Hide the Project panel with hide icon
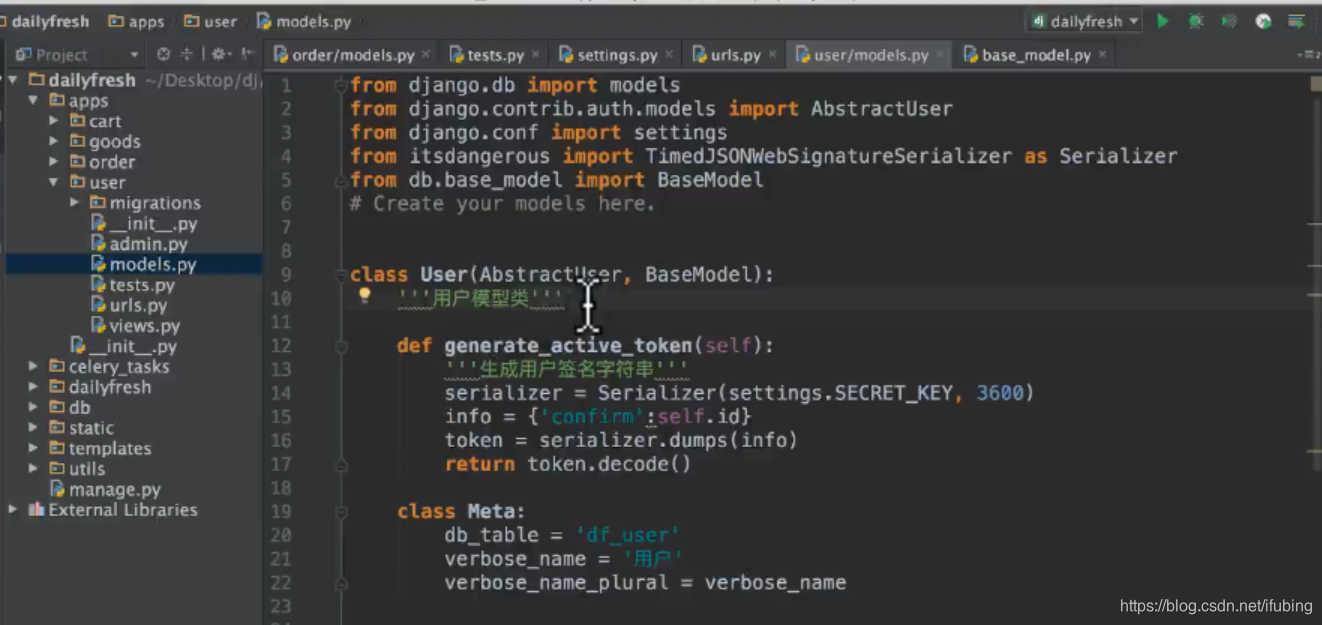Screen dimensions: 1322x625 click(247, 54)
